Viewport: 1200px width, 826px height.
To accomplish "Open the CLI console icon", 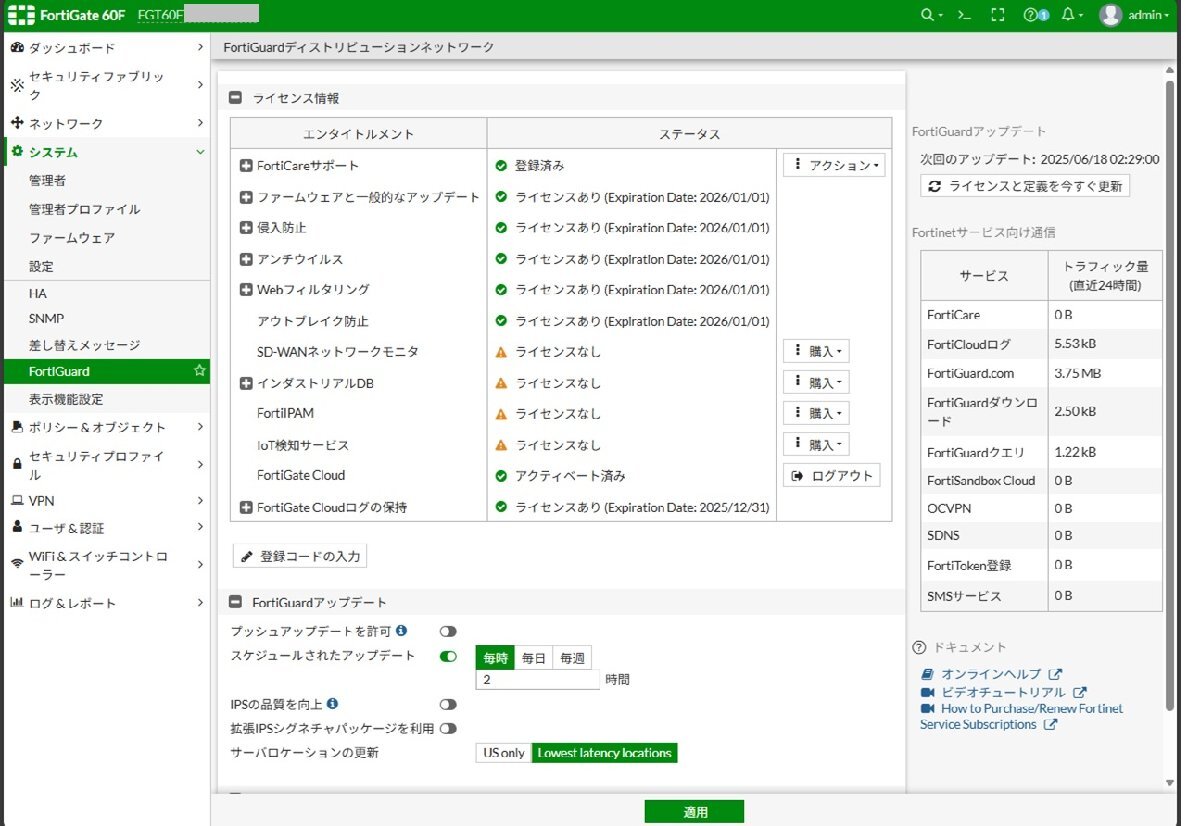I will [963, 15].
